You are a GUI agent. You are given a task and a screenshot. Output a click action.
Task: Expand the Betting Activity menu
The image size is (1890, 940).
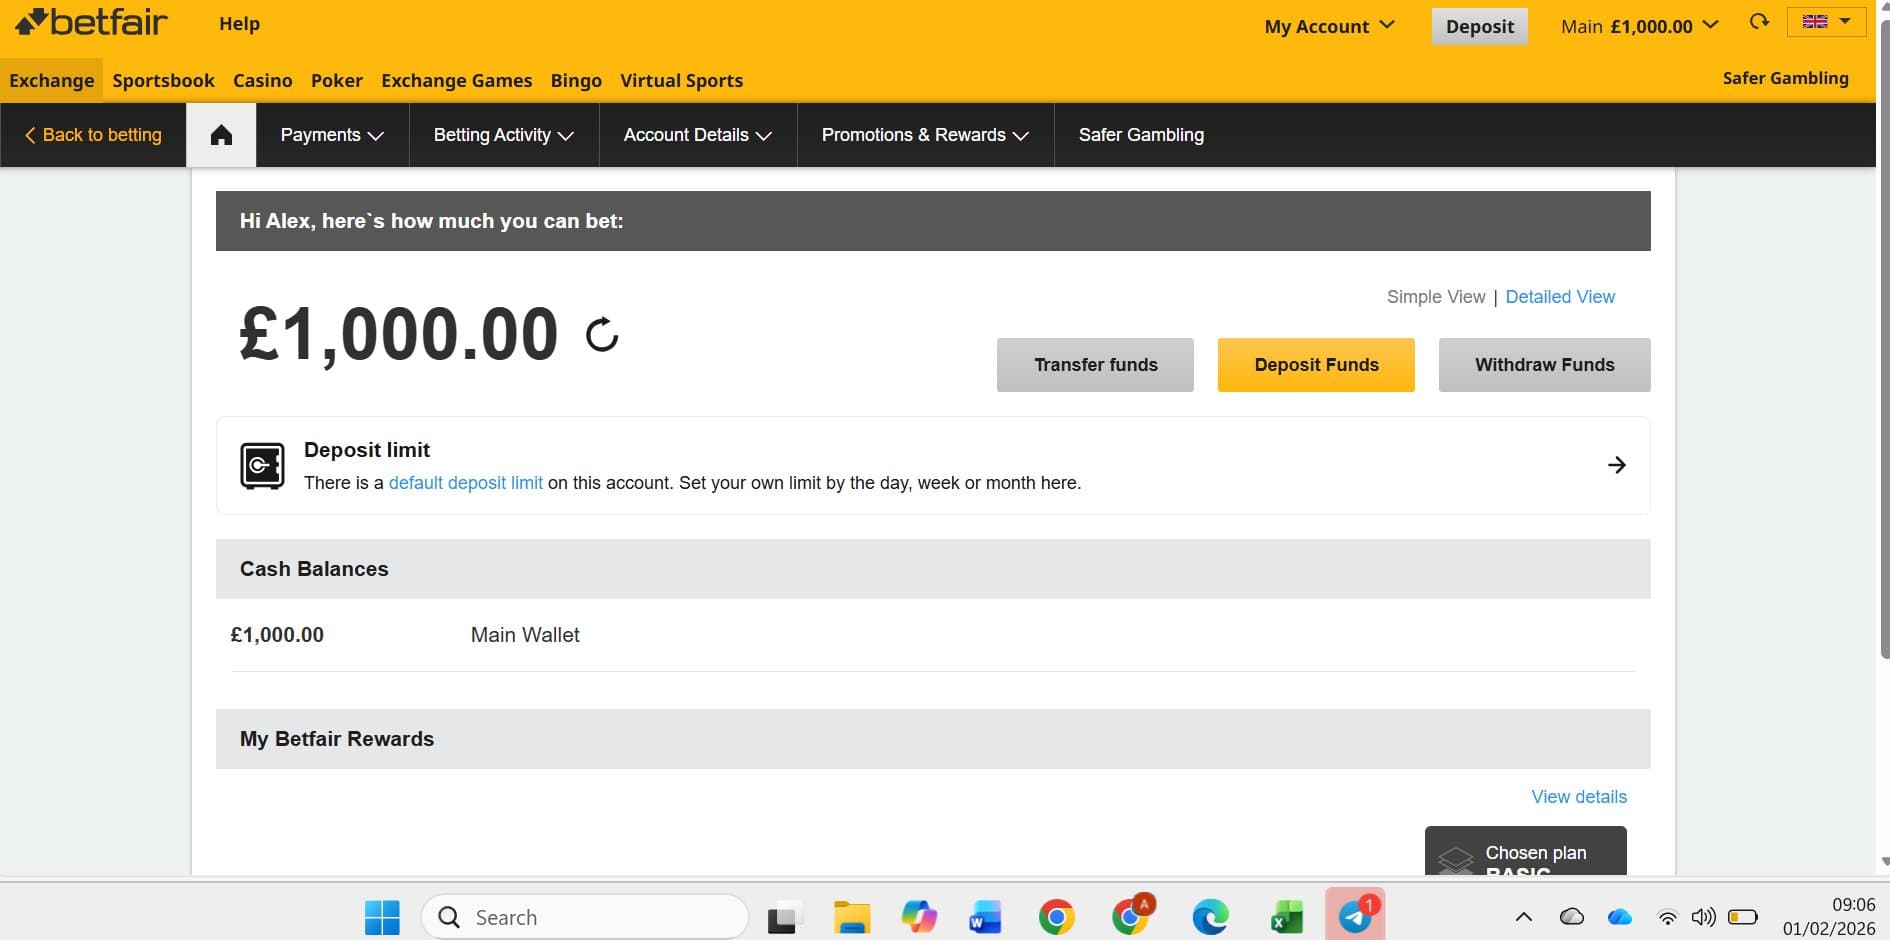pos(503,135)
